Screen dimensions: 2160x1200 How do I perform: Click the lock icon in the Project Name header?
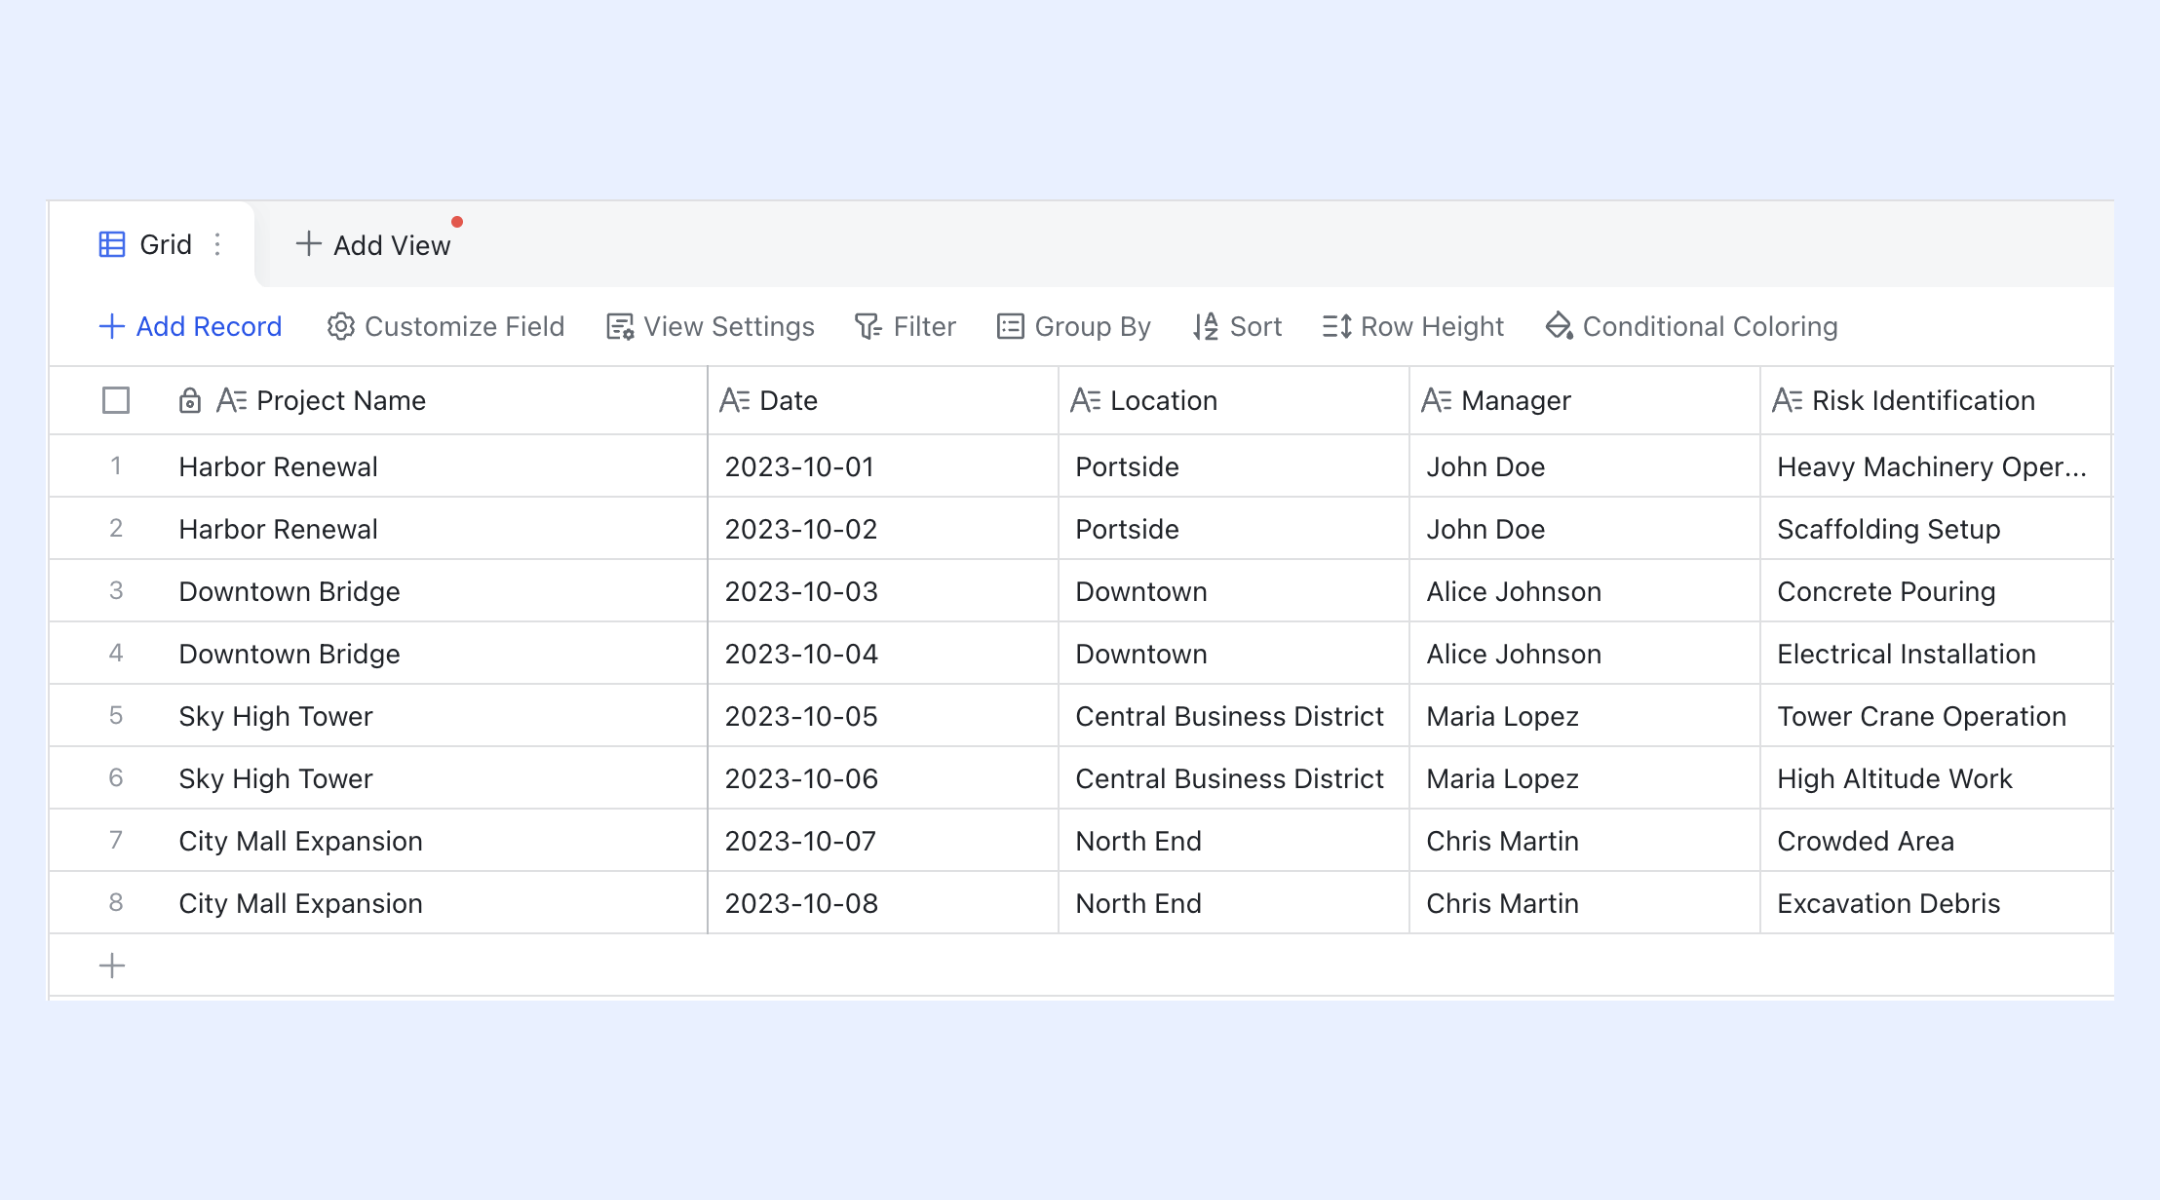(x=189, y=400)
